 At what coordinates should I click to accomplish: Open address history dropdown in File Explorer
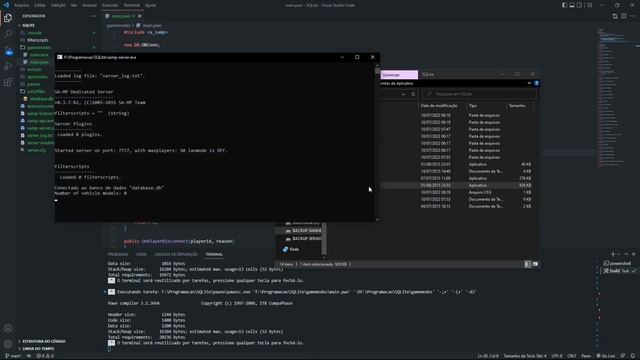(x=403, y=94)
